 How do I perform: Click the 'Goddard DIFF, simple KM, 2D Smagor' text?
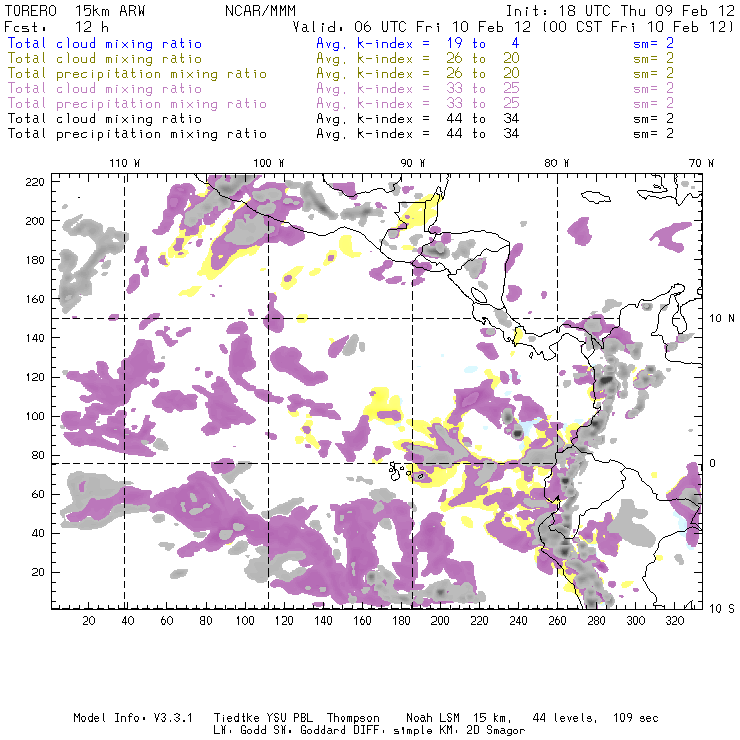[412, 731]
